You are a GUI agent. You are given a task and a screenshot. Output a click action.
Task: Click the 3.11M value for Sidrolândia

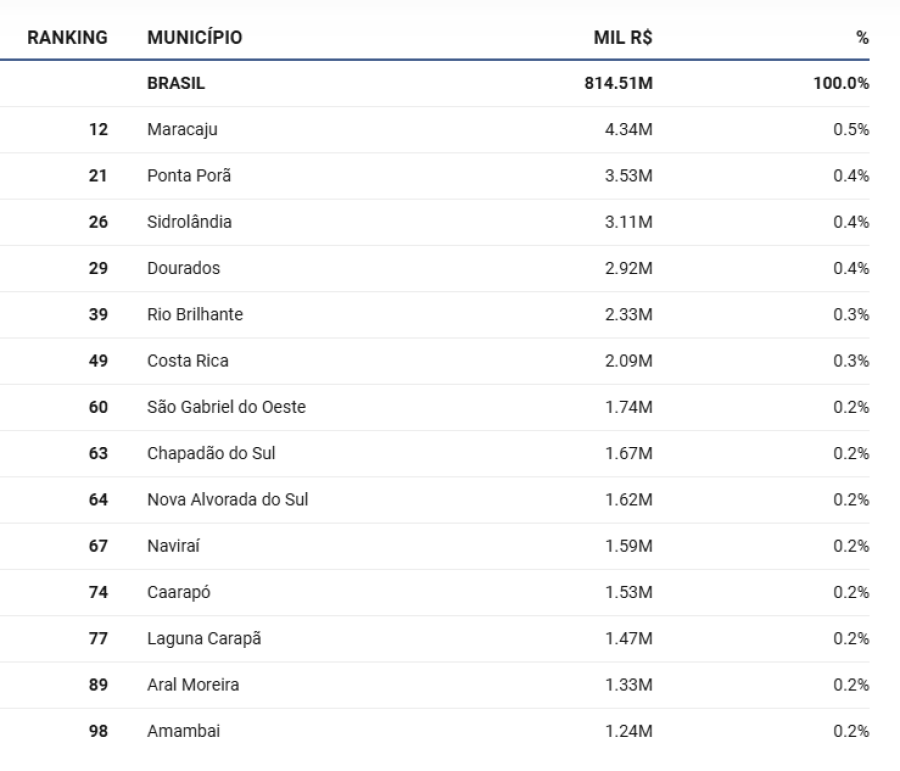coord(629,222)
